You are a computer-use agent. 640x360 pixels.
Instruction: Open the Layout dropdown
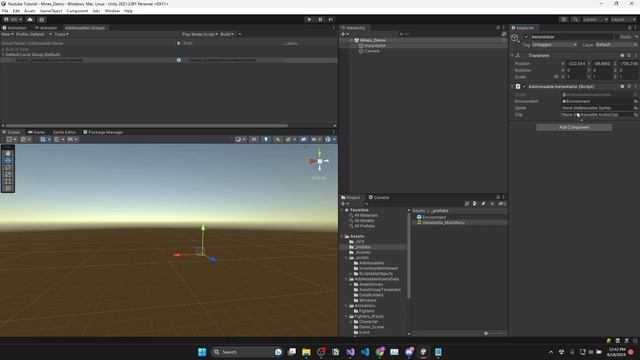click(x=623, y=19)
